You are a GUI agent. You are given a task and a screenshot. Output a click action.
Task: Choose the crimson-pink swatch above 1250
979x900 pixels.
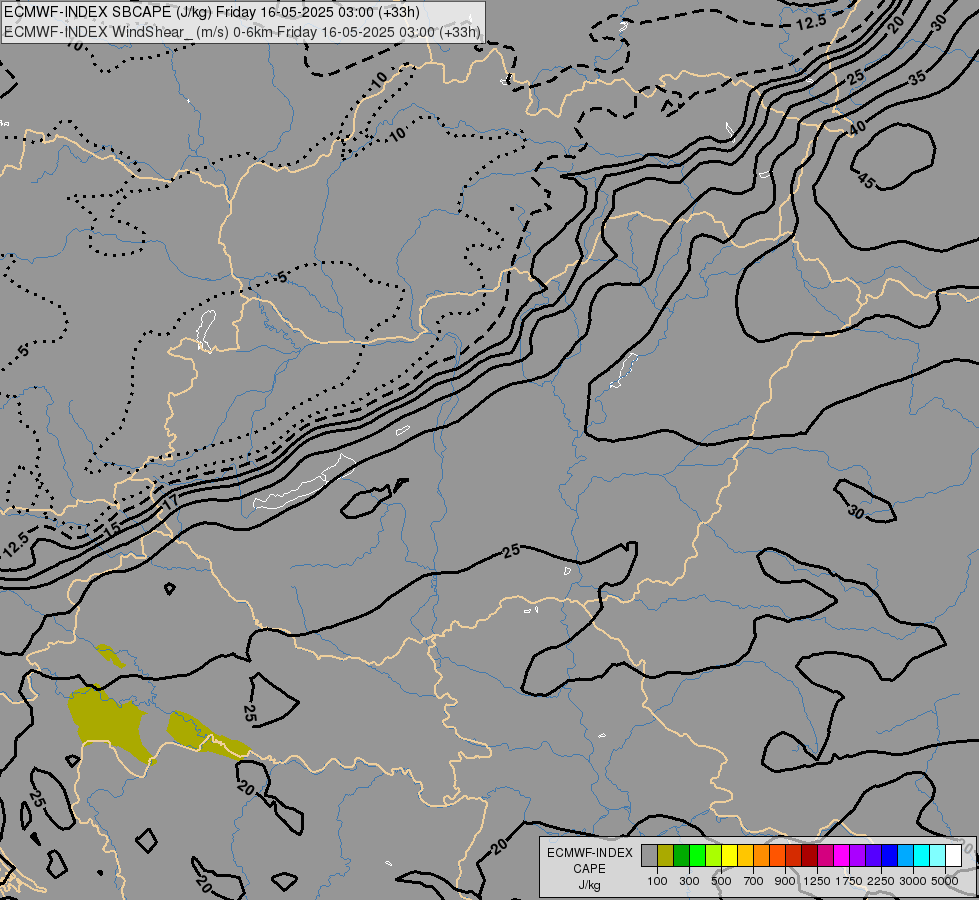click(825, 855)
